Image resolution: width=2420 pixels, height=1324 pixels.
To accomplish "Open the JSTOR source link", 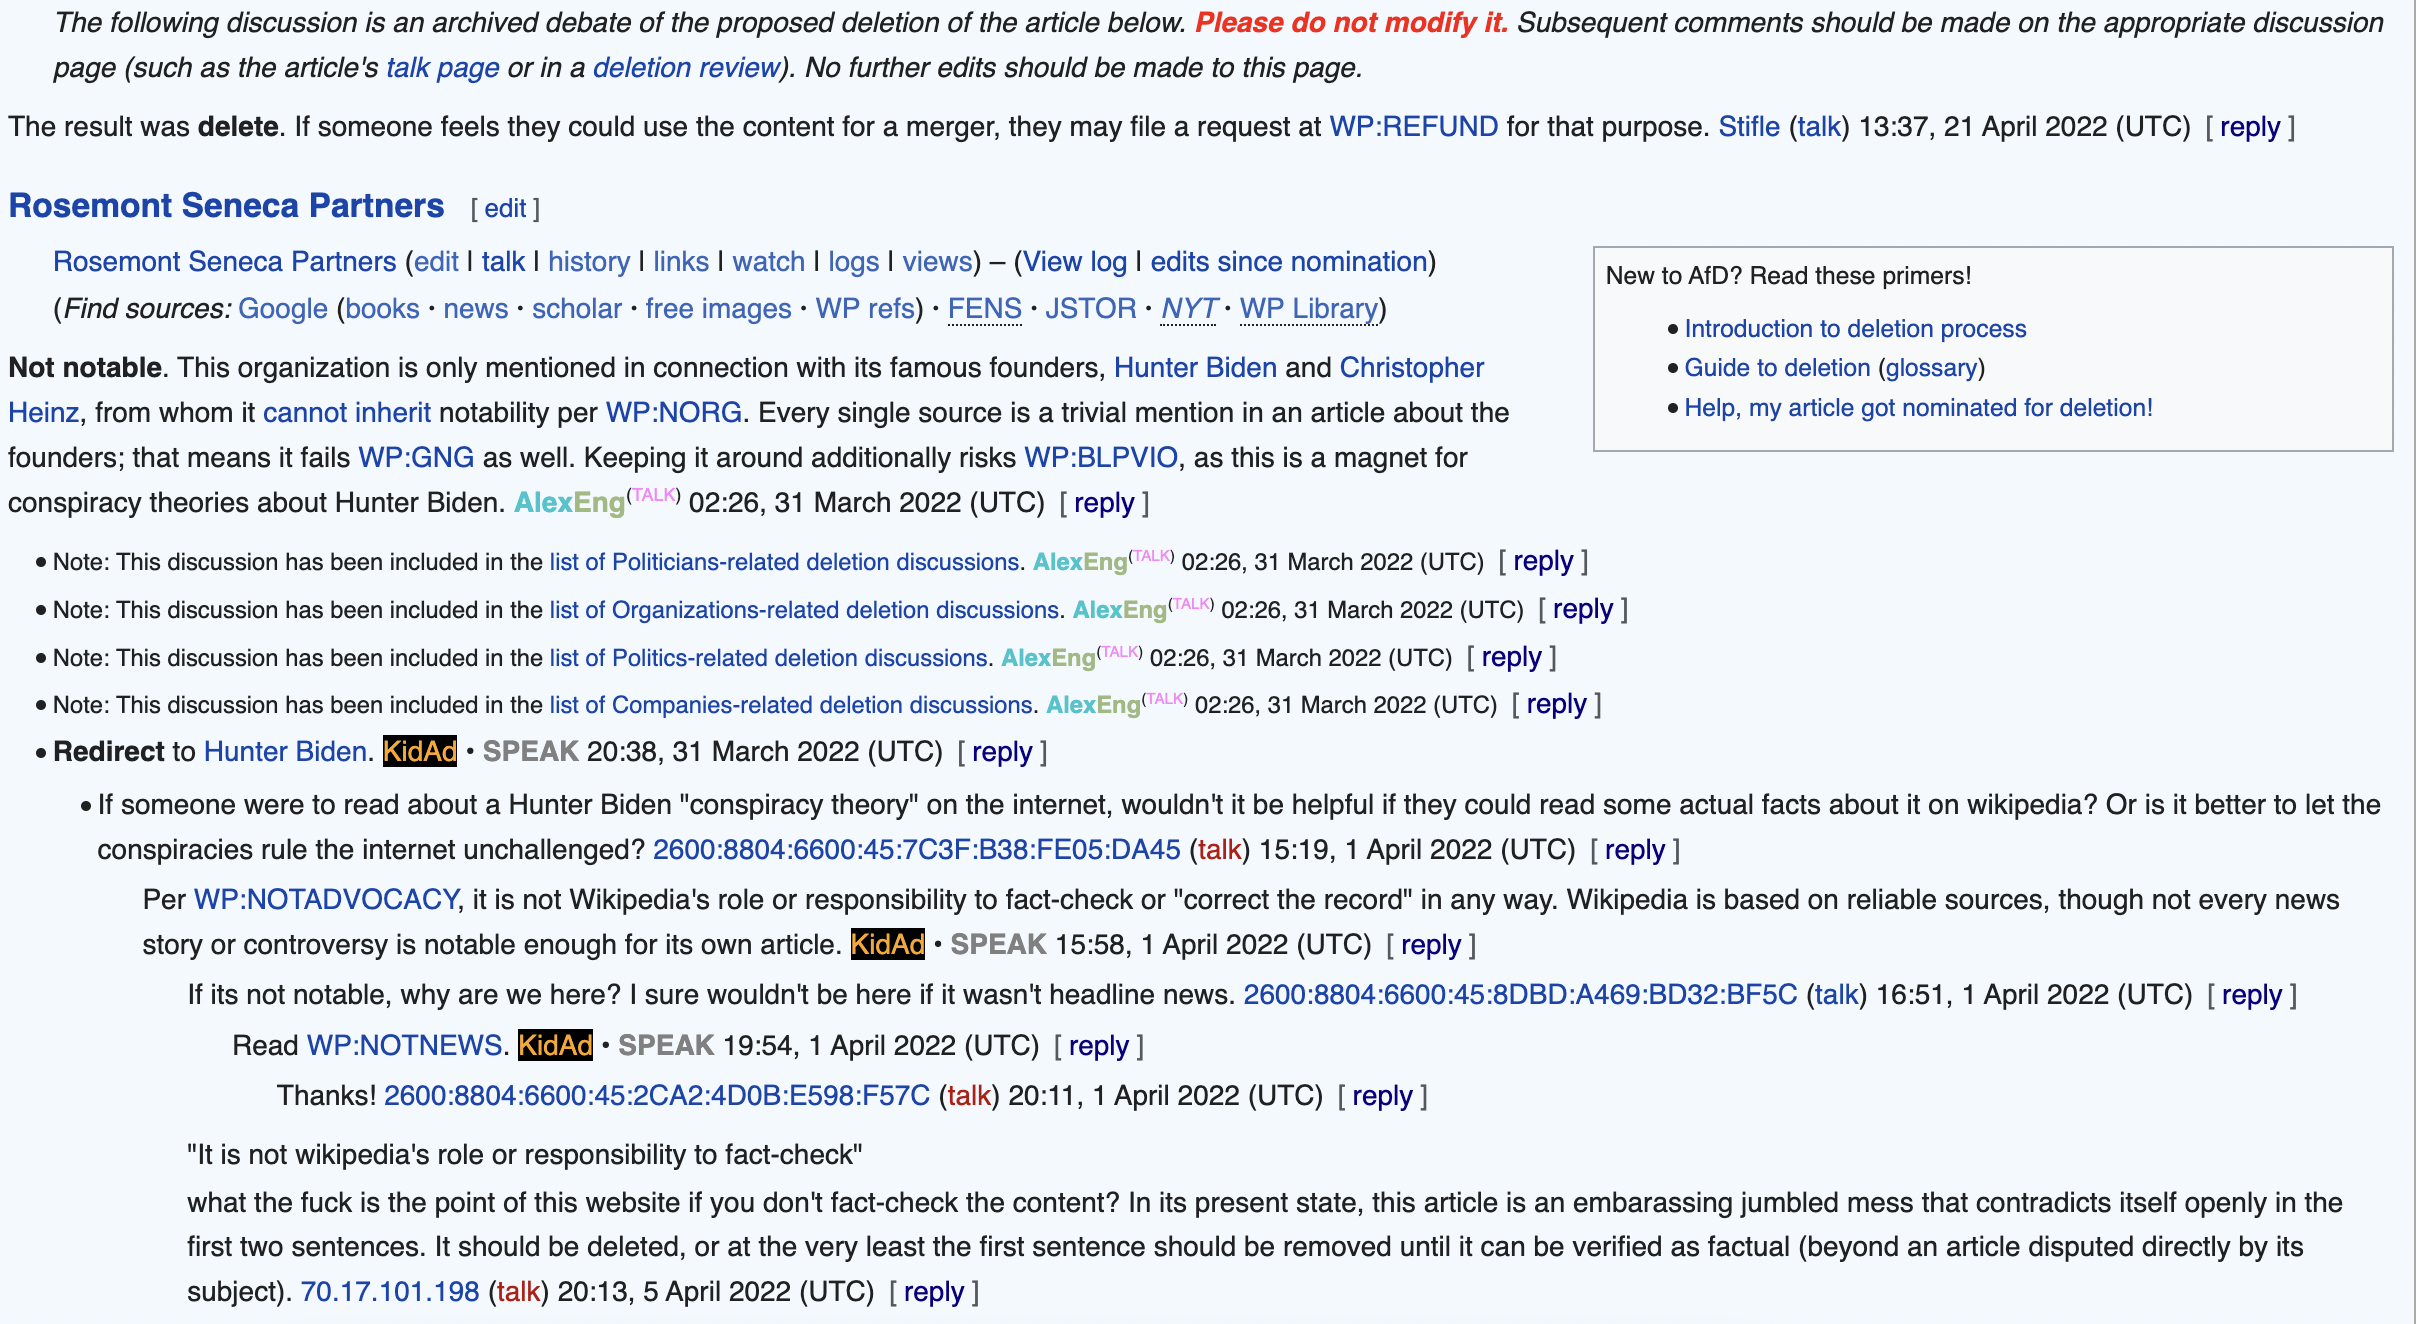I will tap(1091, 309).
